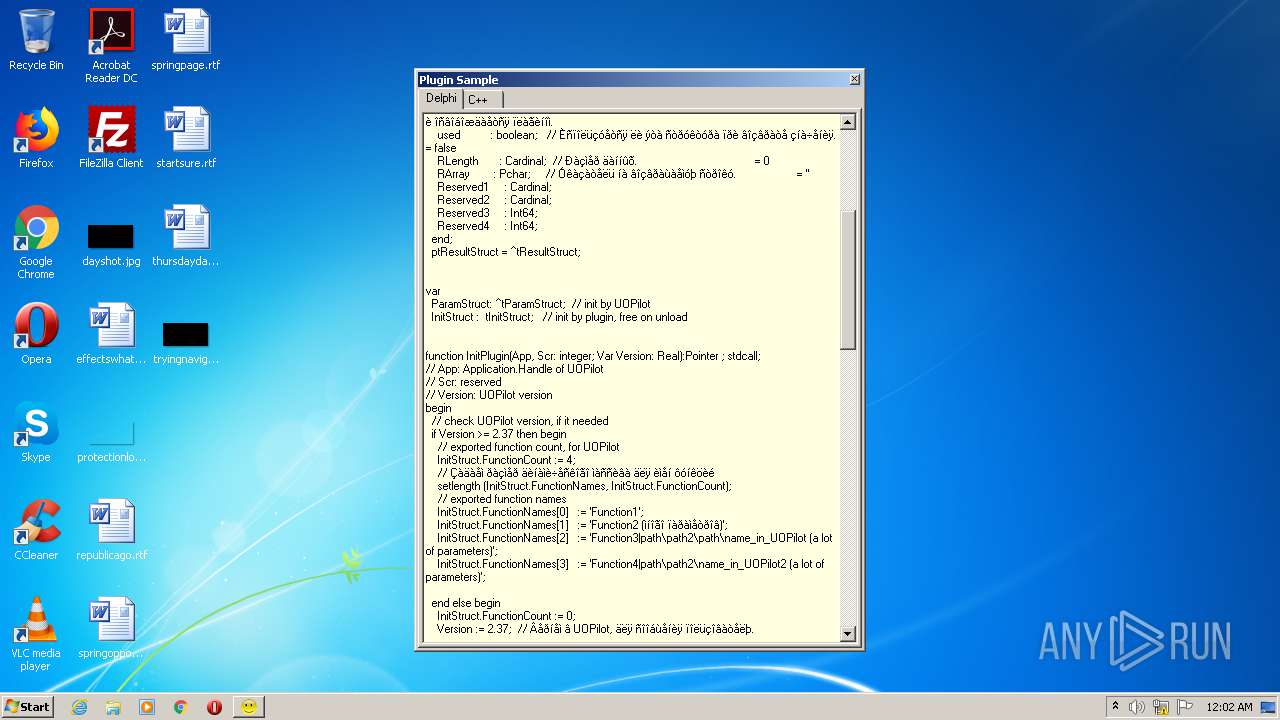1280x720 pixels.
Task: Launch Opera desktop shortcut
Action: click(x=36, y=335)
